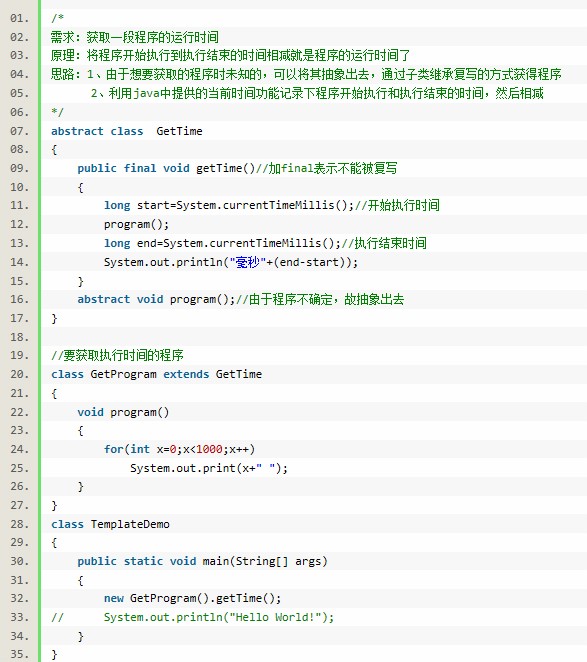Screen dimensions: 587x662
Task: Click the blue string "毫秒" in println
Action: 247,262
